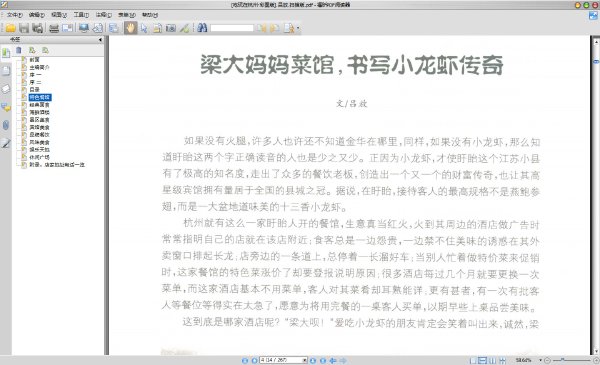Image resolution: width=600 pixels, height=365 pixels.
Task: Select the highlighted blue bookmark entry
Action: click(40, 98)
